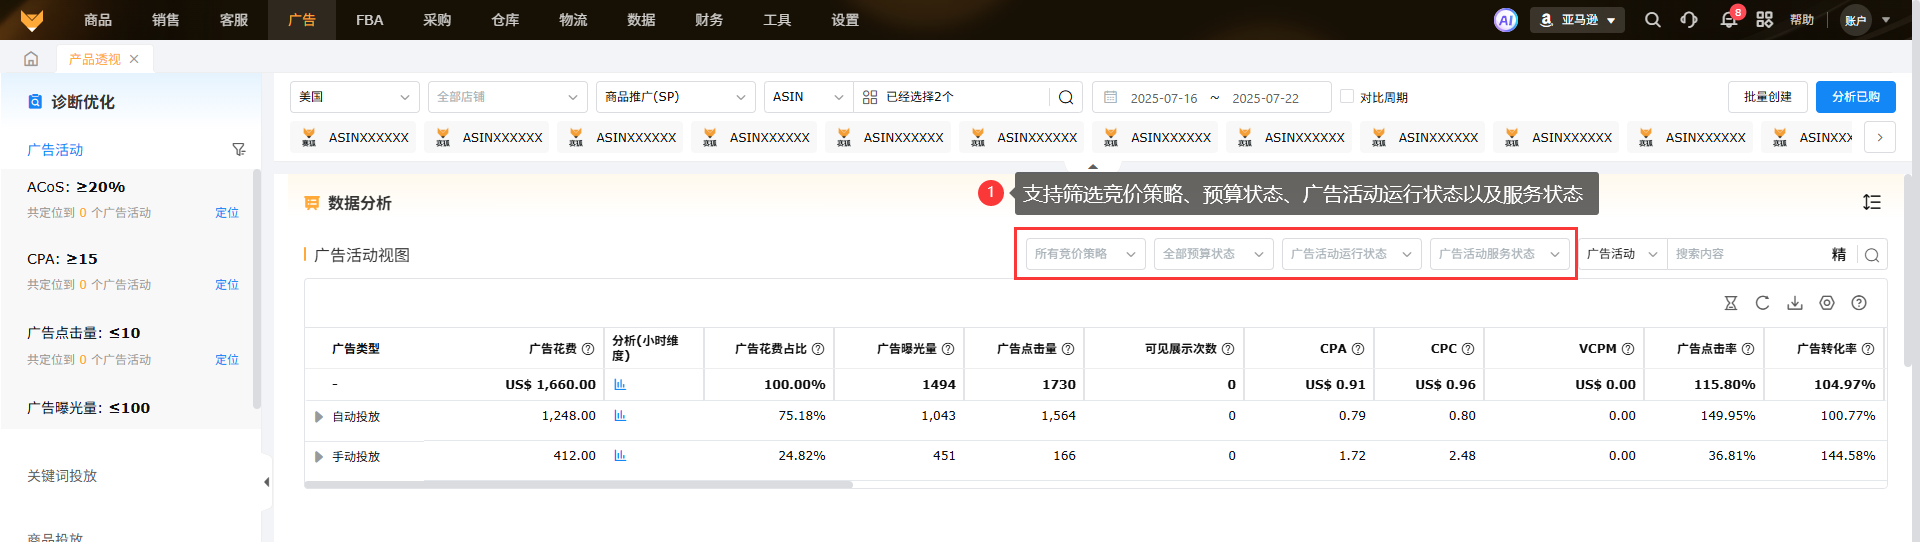Open the 所有竞价策略 dropdown
Screen dimensions: 1920x542
[1085, 254]
